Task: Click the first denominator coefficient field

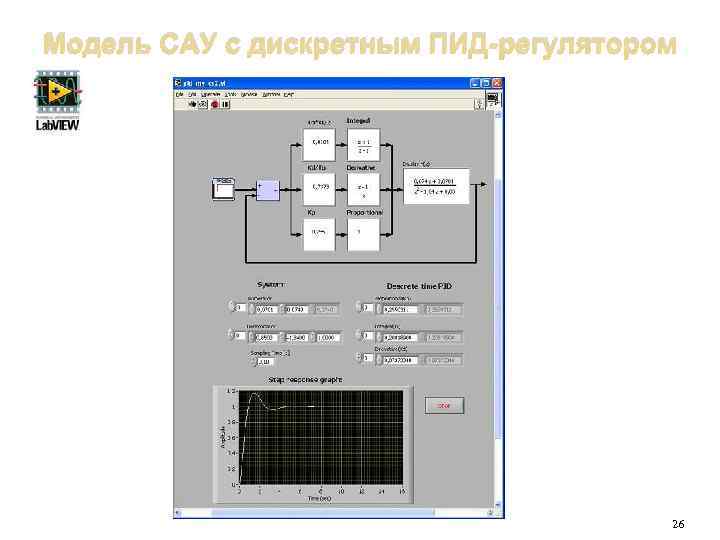Action: 266,338
